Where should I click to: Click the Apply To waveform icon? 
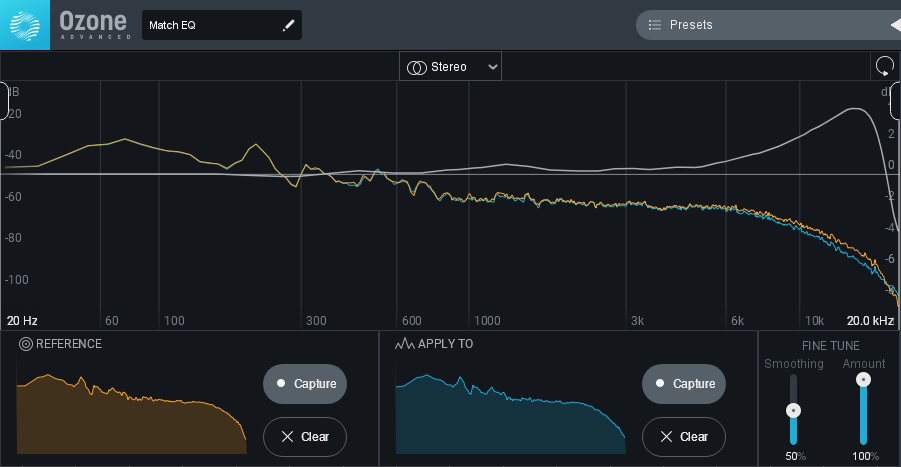tap(405, 344)
